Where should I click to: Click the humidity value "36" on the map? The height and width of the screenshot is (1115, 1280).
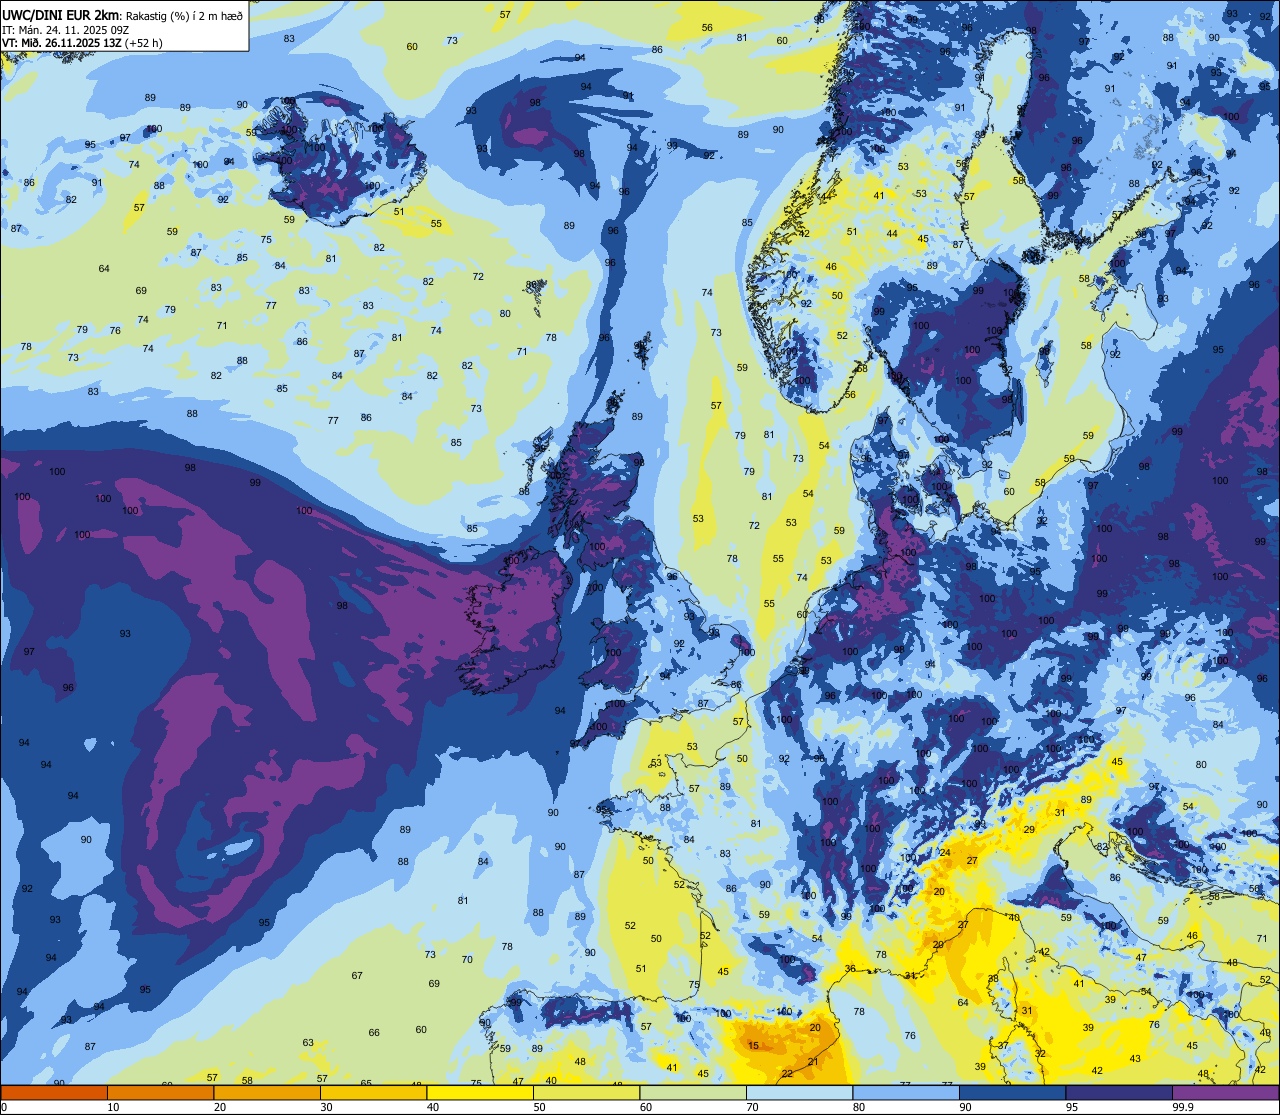click(x=850, y=968)
